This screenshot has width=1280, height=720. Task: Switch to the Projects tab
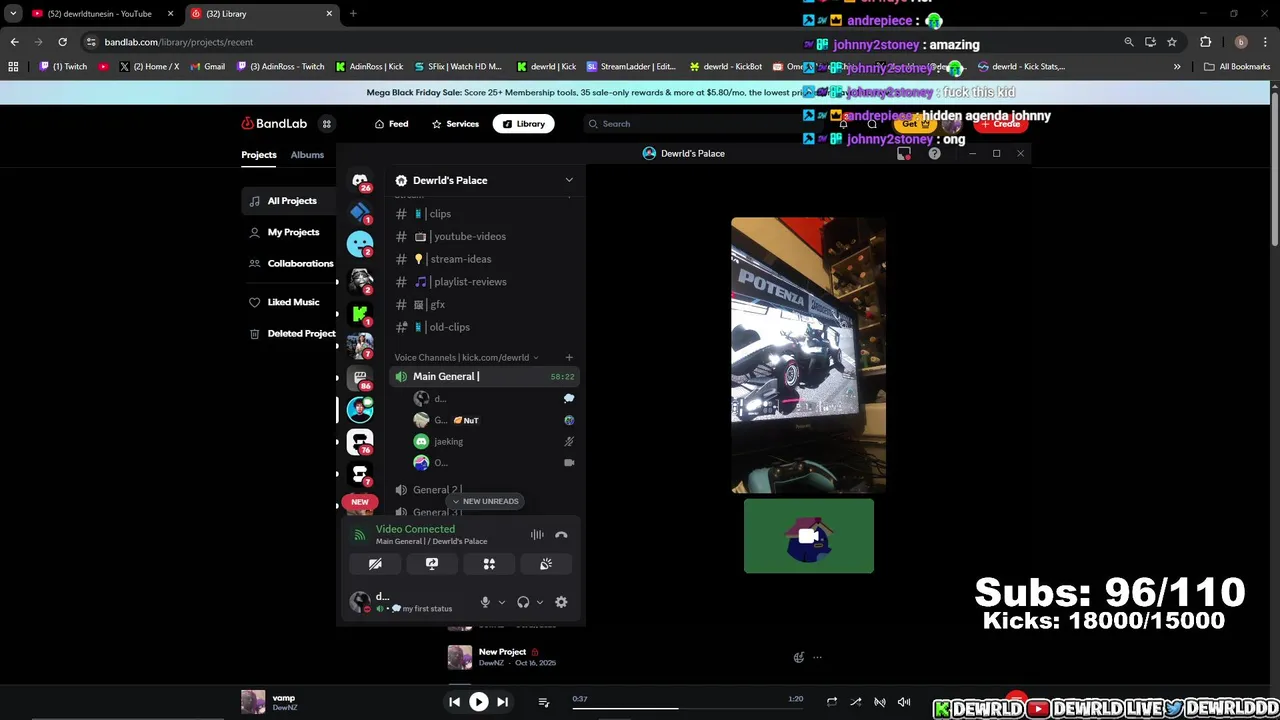[258, 155]
